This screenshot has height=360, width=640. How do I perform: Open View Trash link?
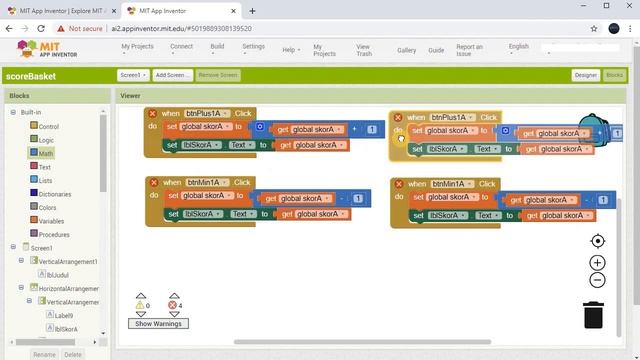pyautogui.click(x=364, y=50)
